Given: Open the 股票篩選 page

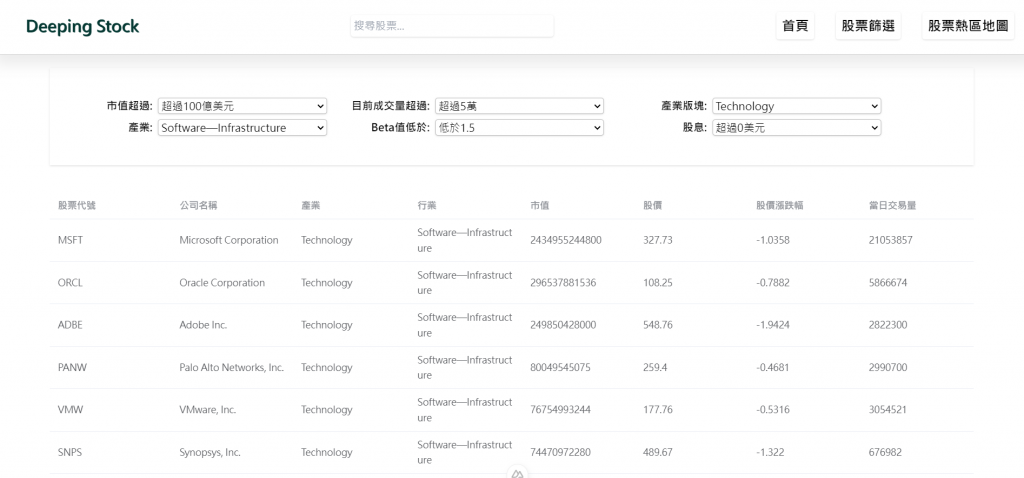Looking at the screenshot, I should (868, 26).
